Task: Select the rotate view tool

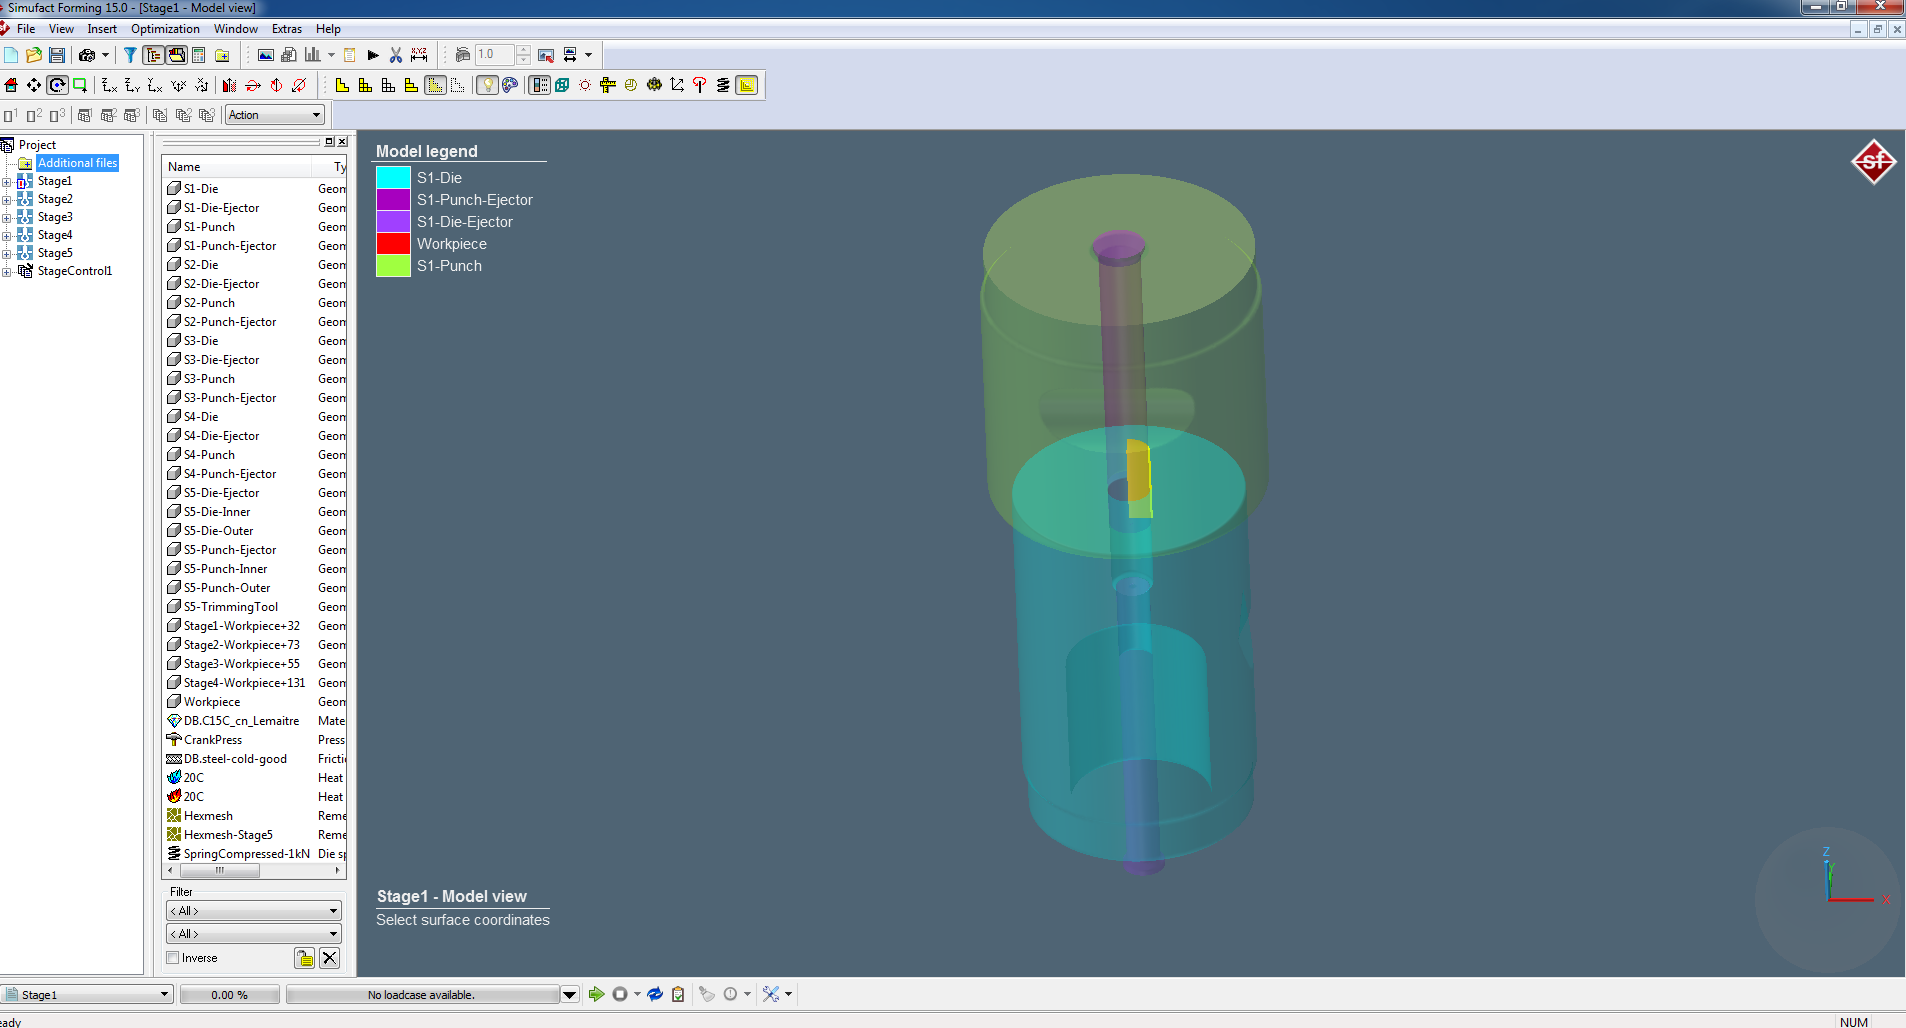Action: coord(57,85)
